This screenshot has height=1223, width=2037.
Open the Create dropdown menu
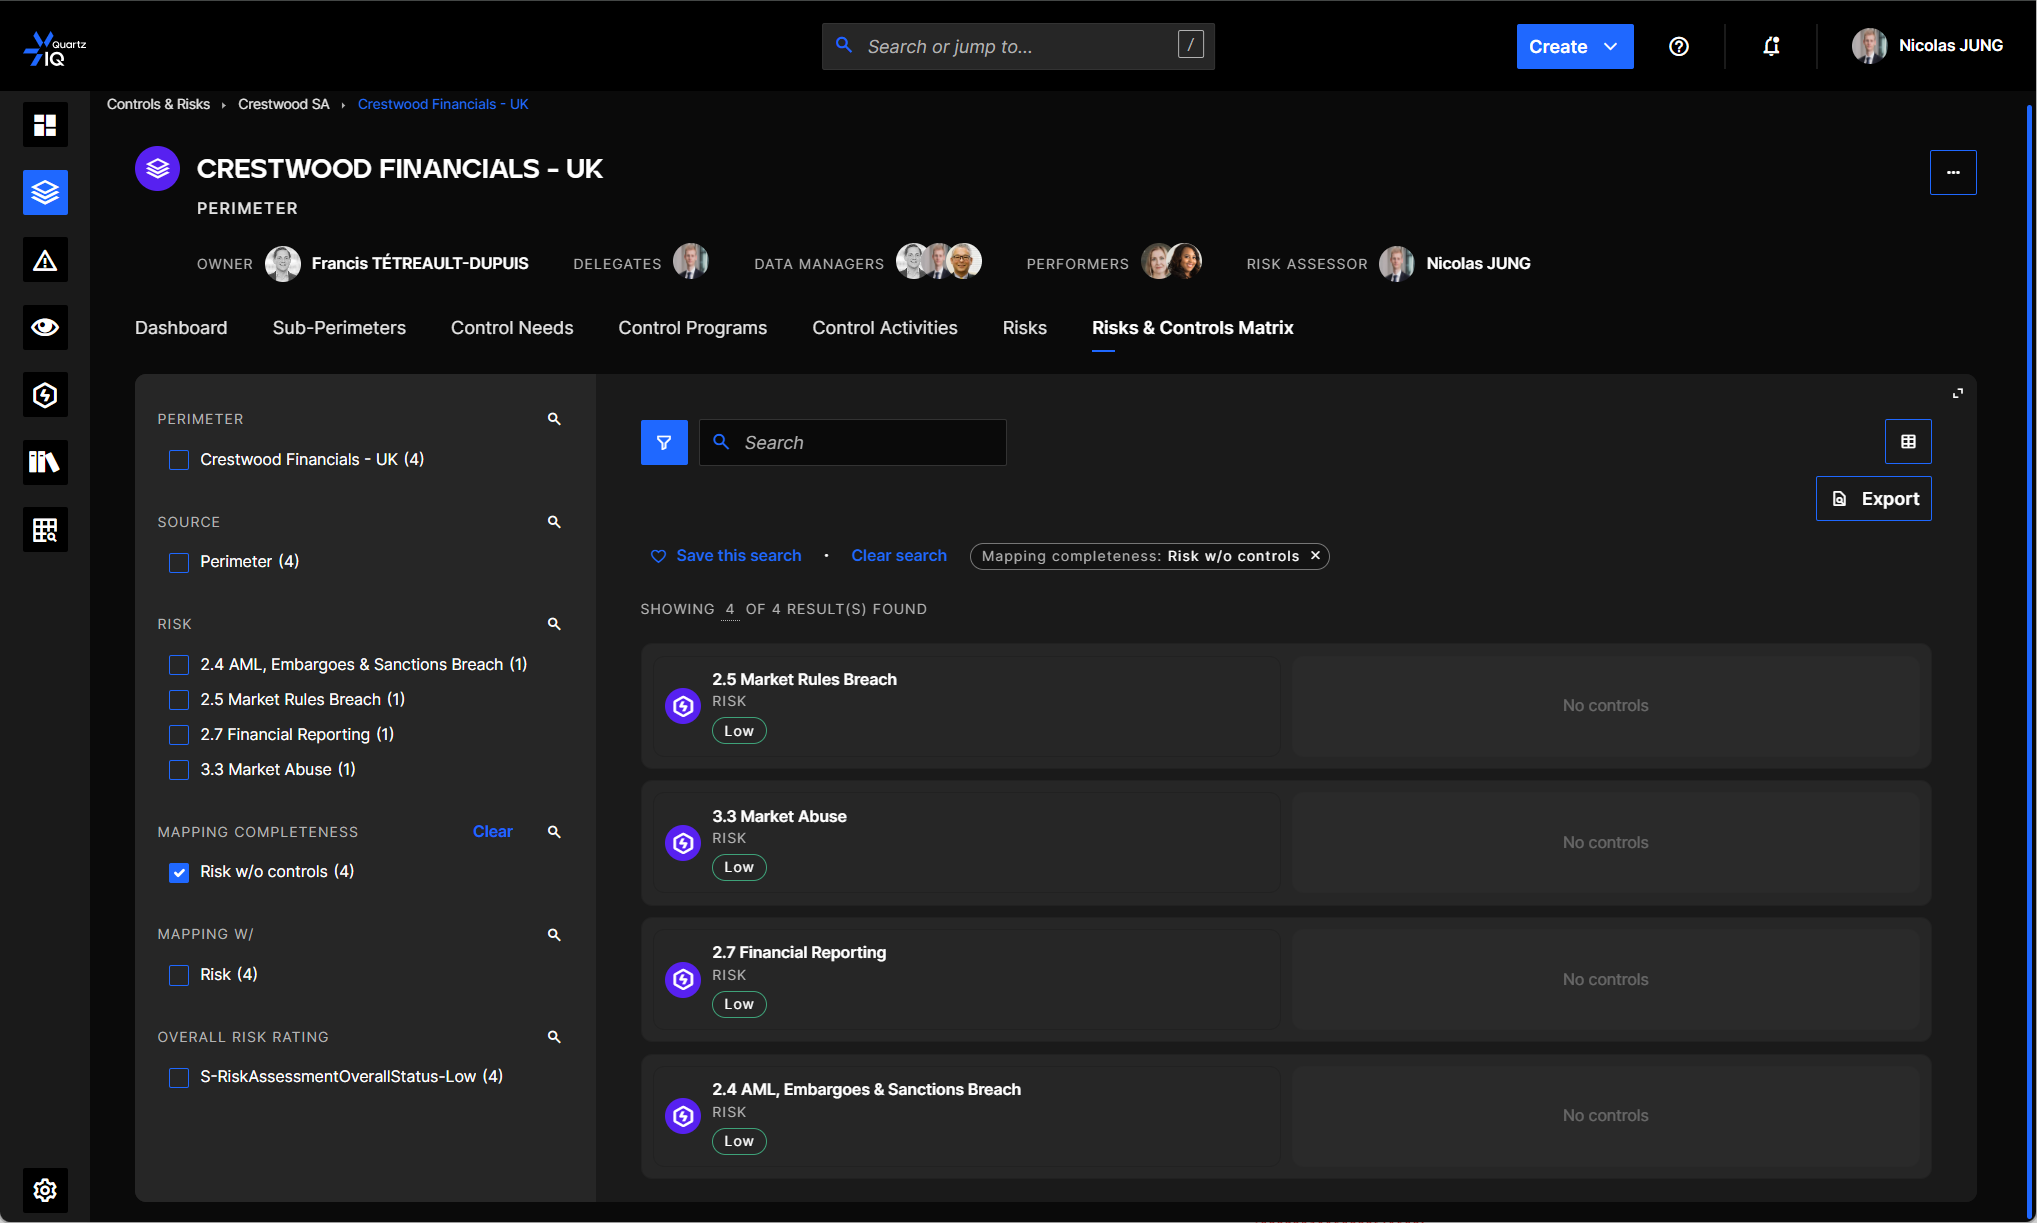click(1574, 46)
